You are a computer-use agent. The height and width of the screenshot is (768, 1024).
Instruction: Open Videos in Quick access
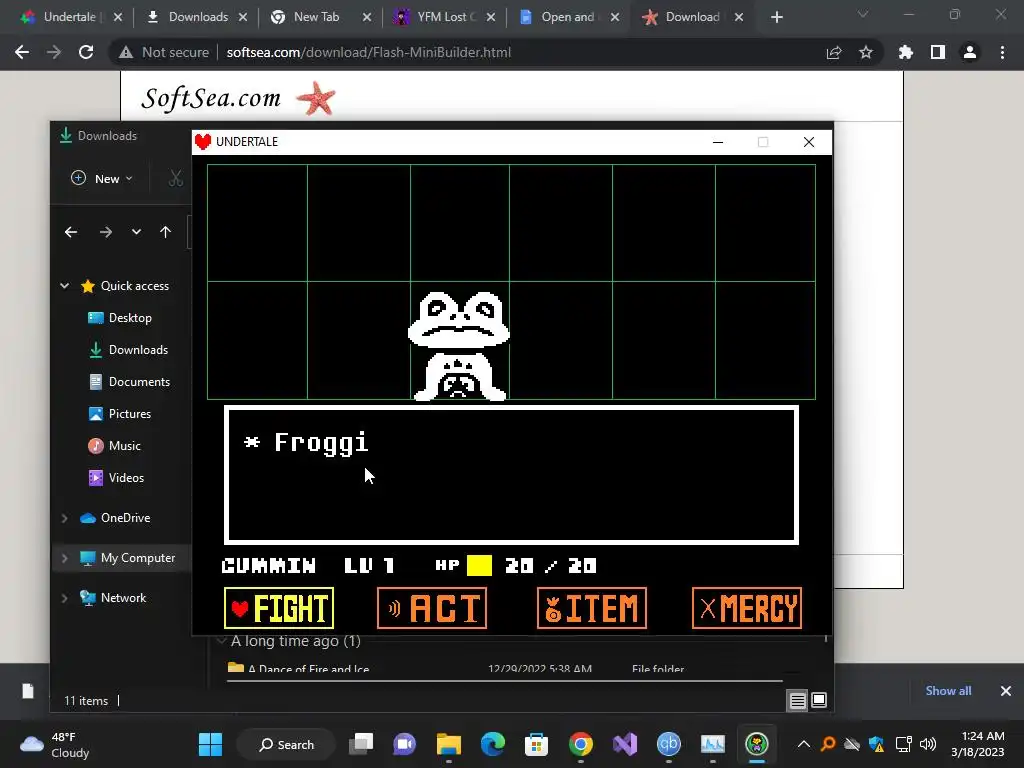[x=116, y=477]
